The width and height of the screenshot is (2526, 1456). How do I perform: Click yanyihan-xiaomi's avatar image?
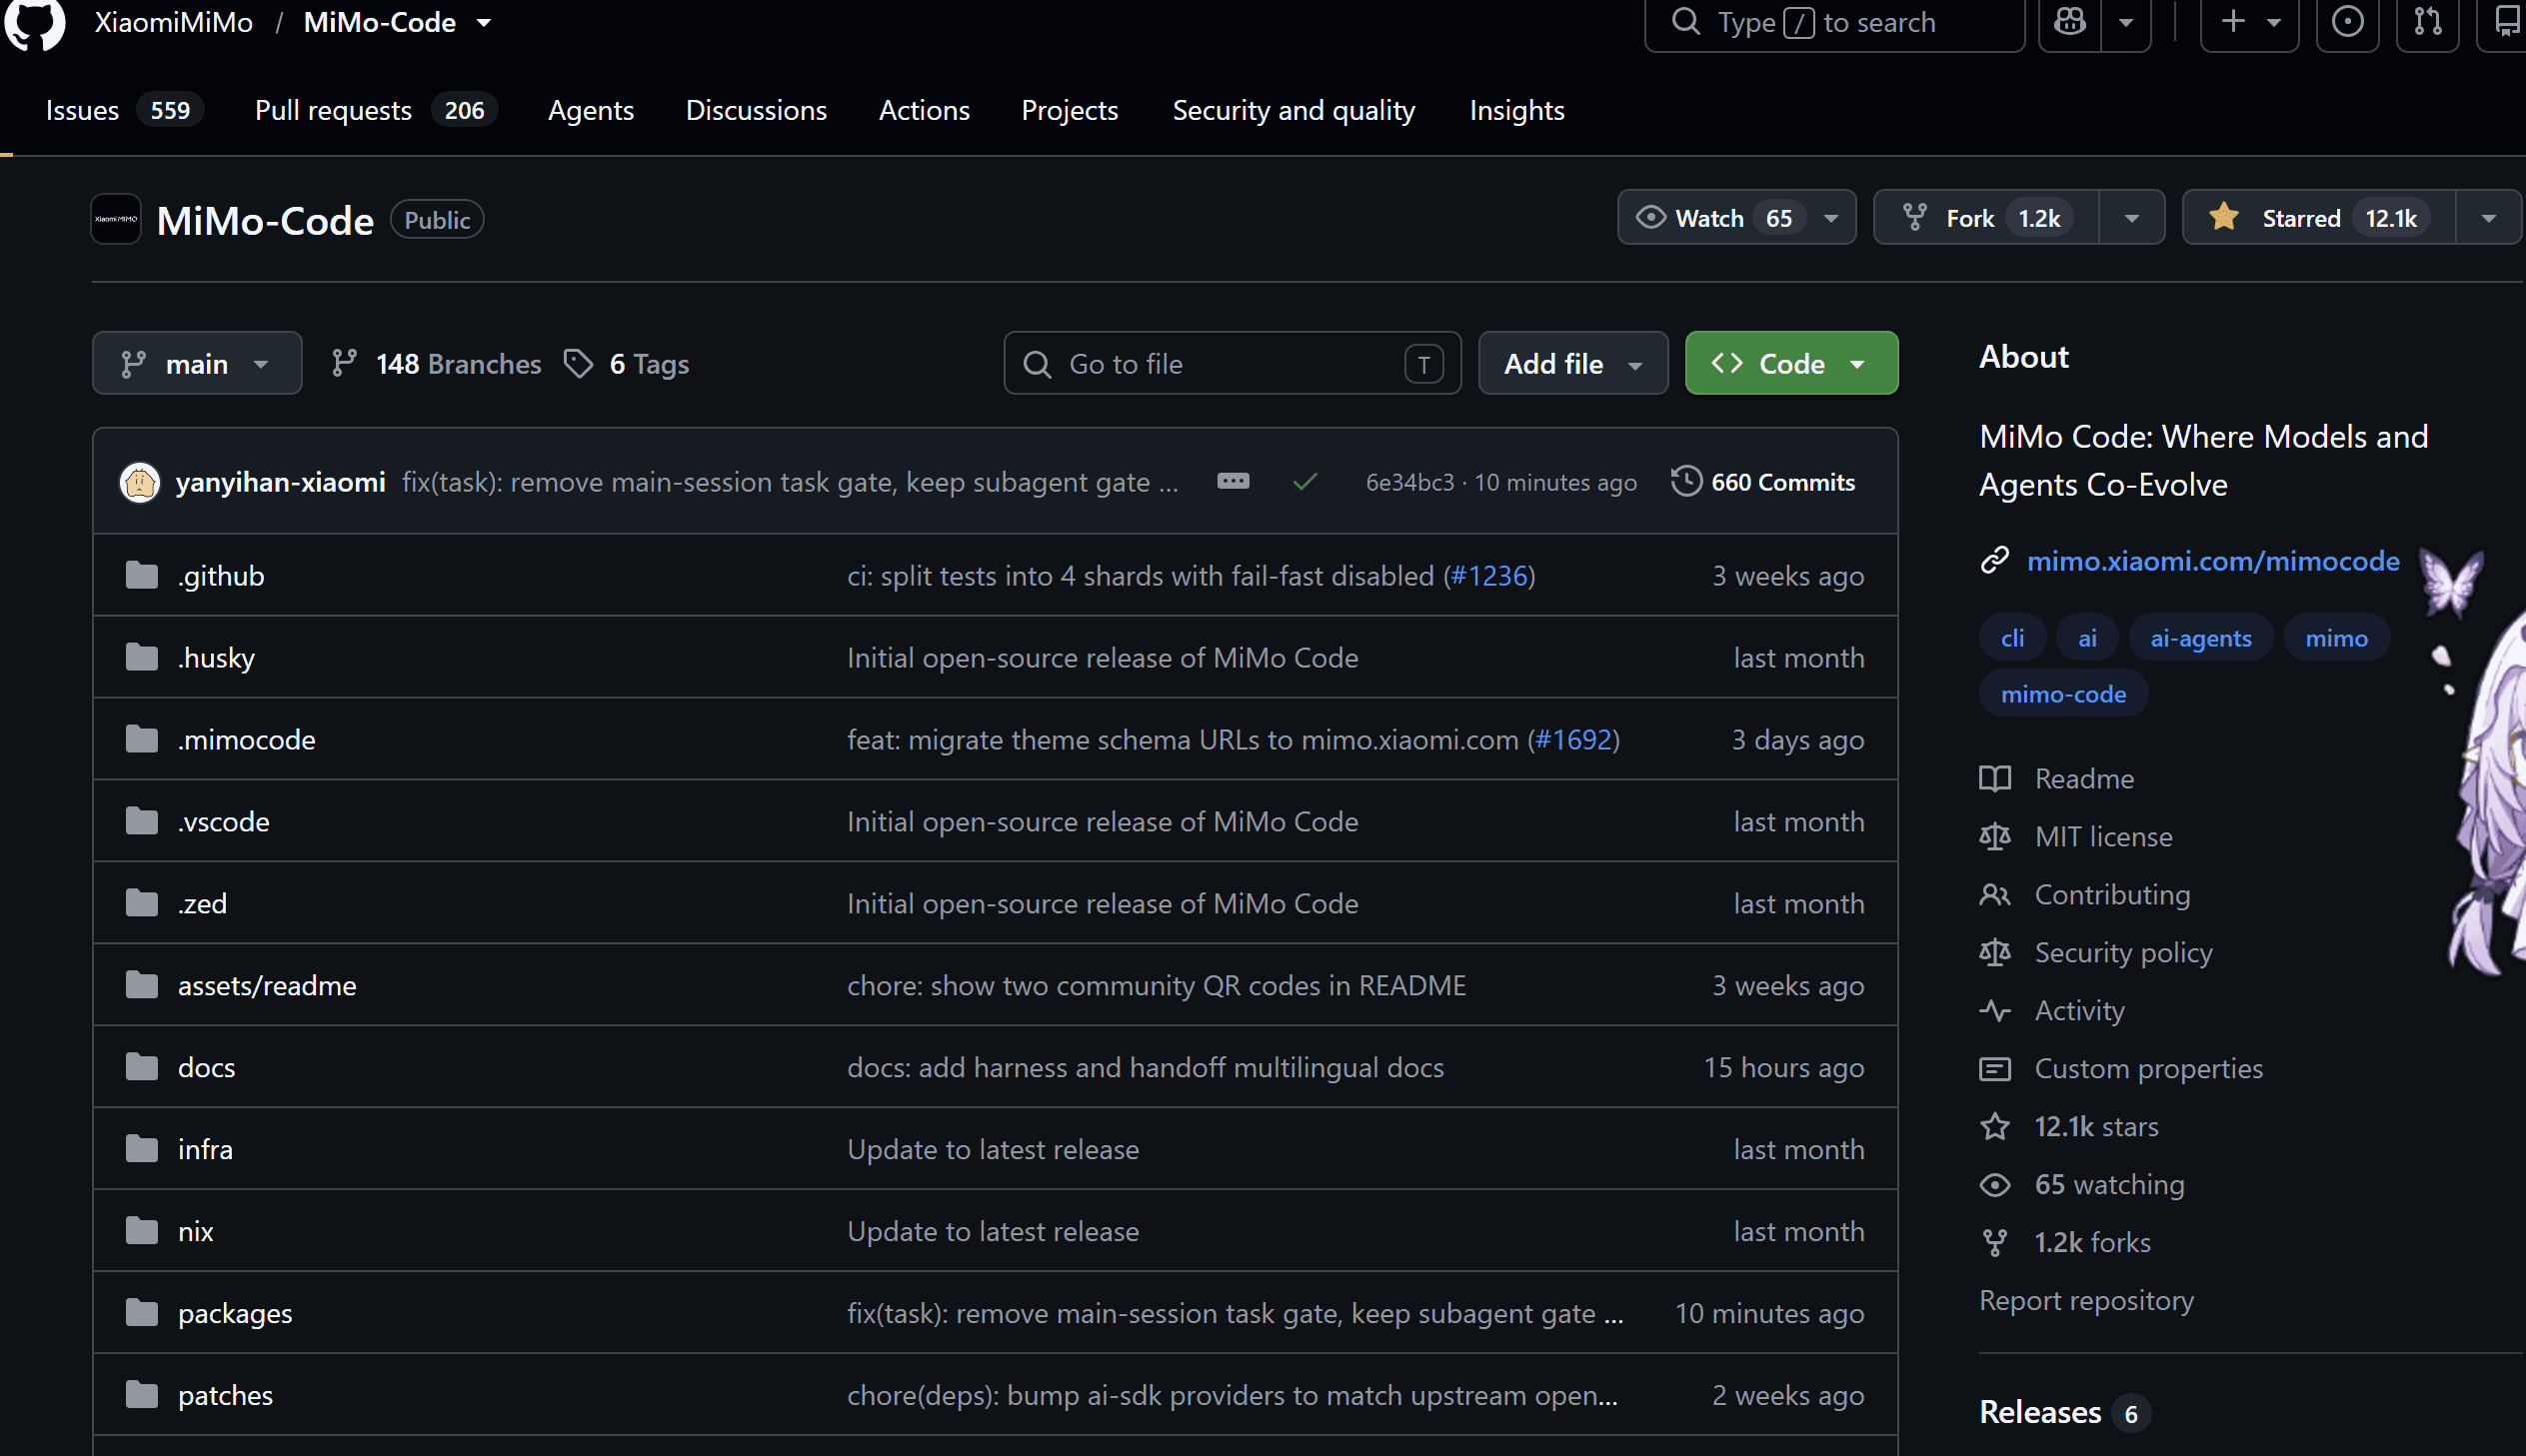pyautogui.click(x=140, y=482)
